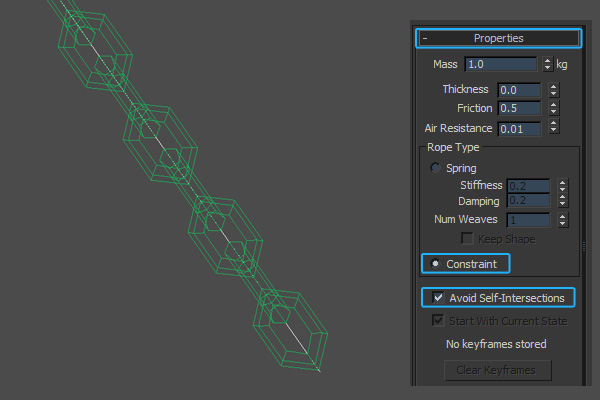Click the 'kg' unit label
Image resolution: width=600 pixels, height=400 pixels.
pyautogui.click(x=562, y=64)
